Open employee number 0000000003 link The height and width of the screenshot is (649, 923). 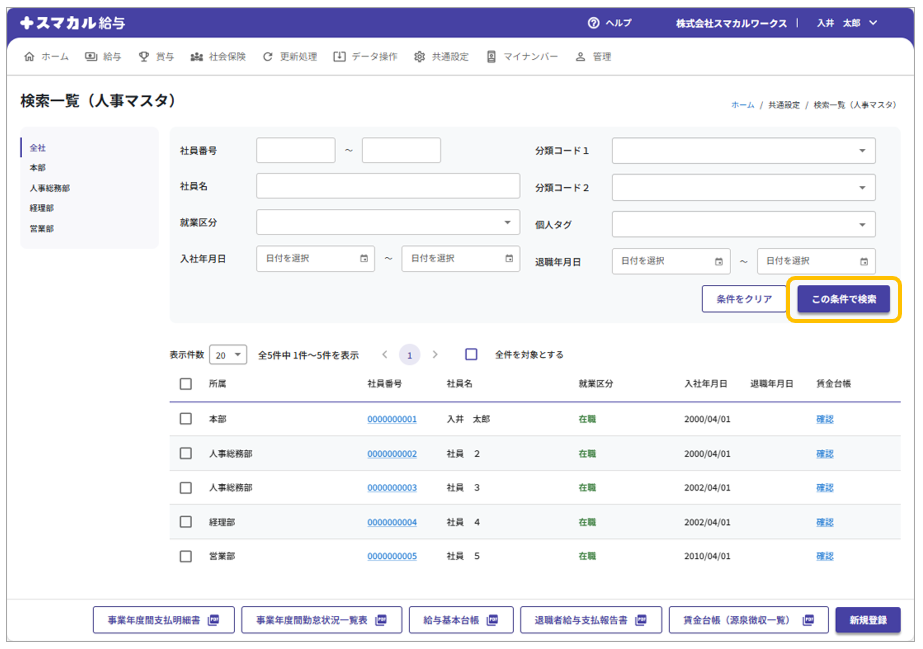(x=392, y=488)
